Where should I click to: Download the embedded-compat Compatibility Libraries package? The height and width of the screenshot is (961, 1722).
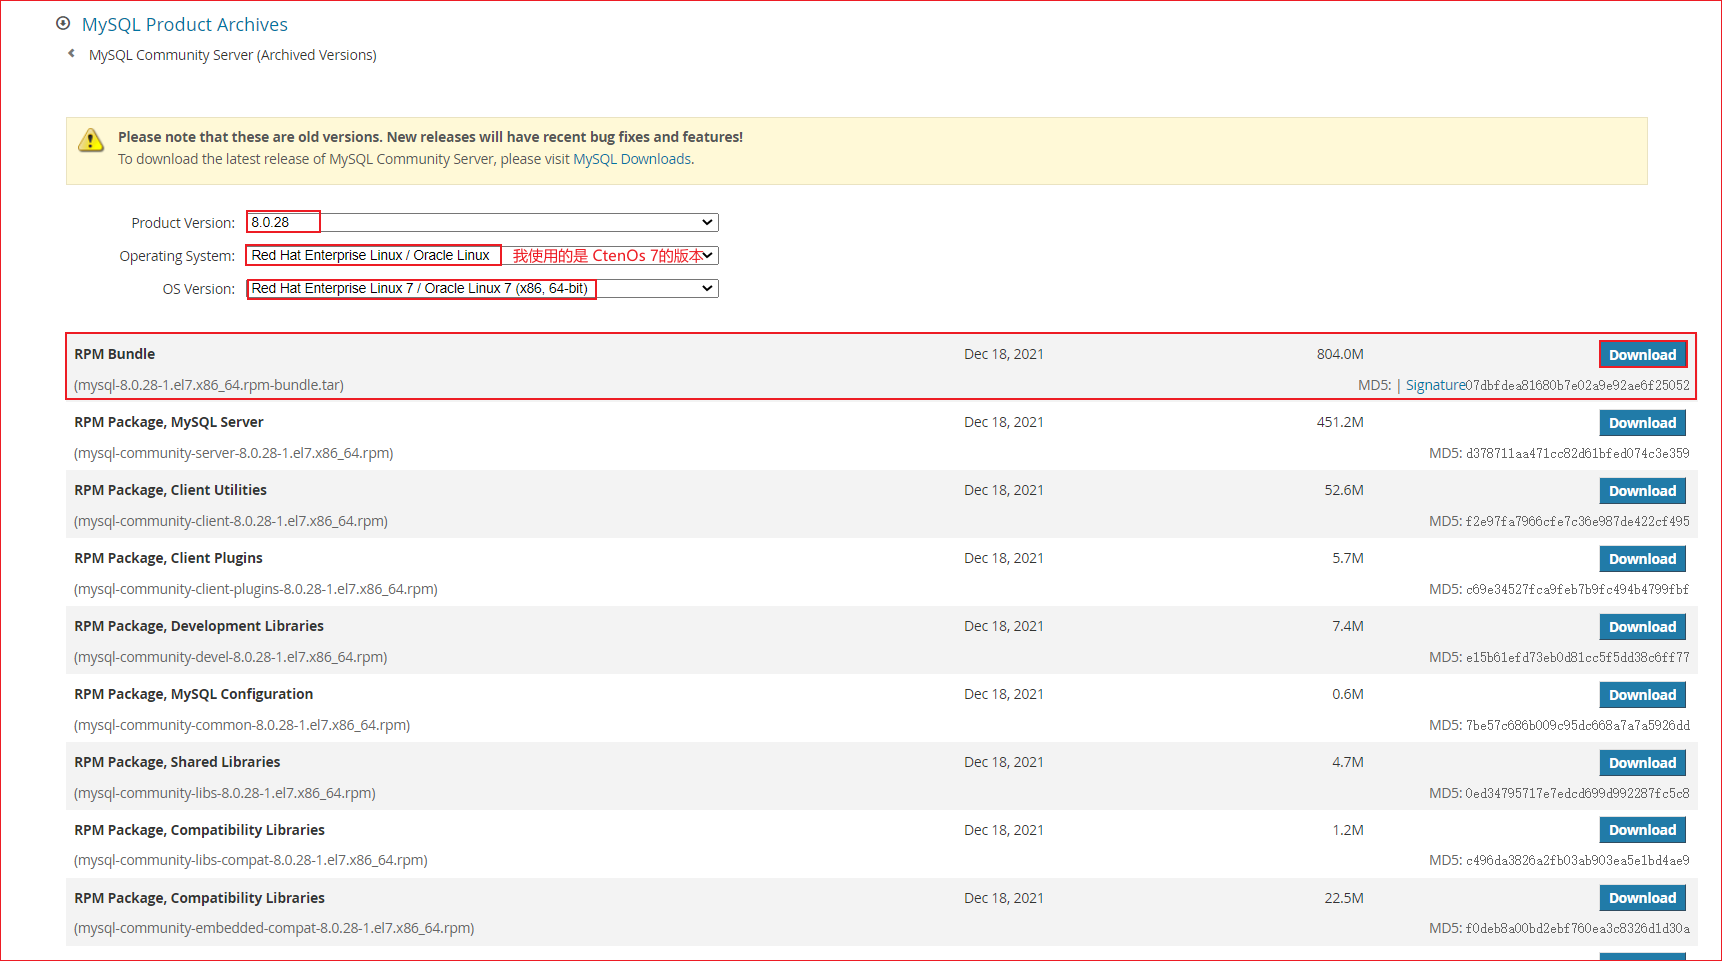1643,898
